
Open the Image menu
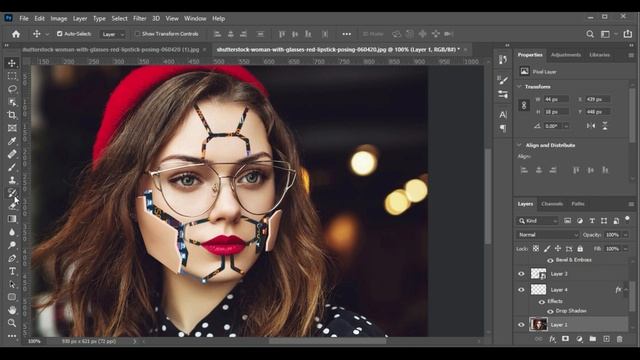59,18
